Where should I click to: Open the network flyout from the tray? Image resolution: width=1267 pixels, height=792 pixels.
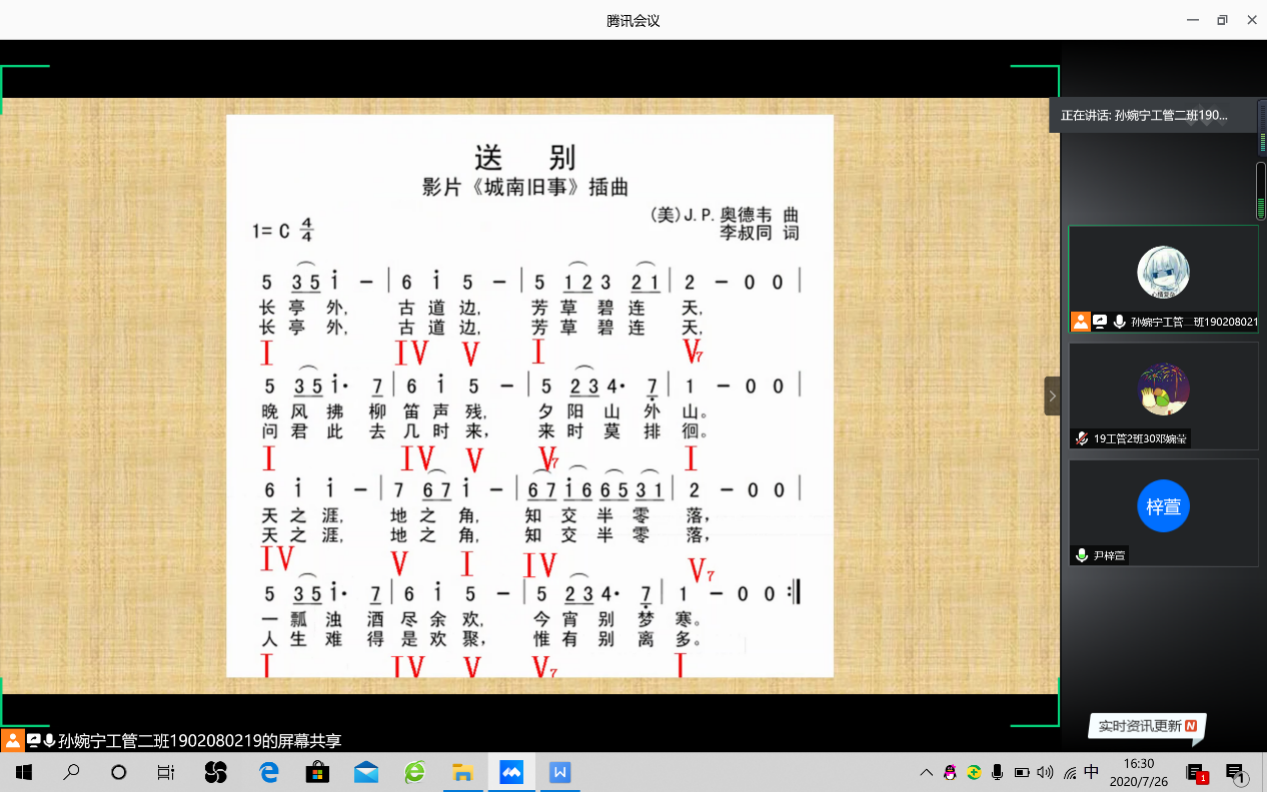point(1070,772)
